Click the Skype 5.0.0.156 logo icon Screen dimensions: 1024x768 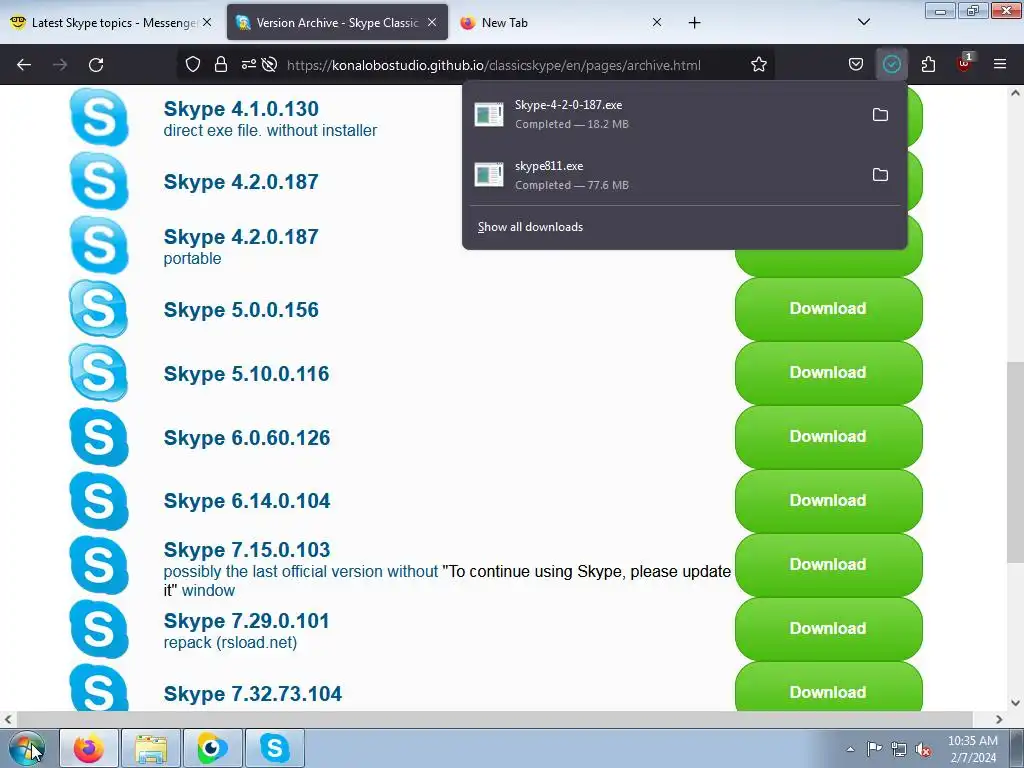[x=99, y=309]
